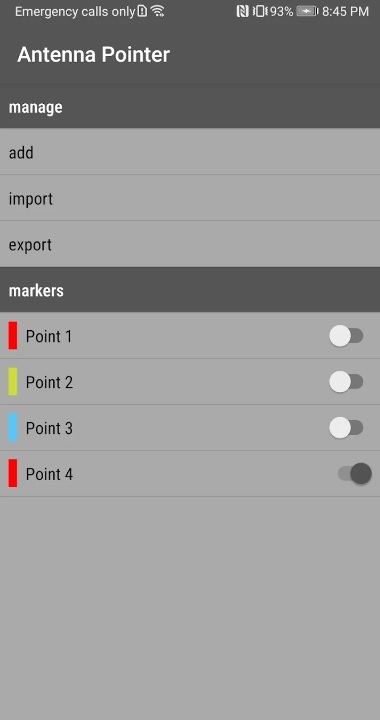Enable the Point 2 marker toggle

coord(346,382)
